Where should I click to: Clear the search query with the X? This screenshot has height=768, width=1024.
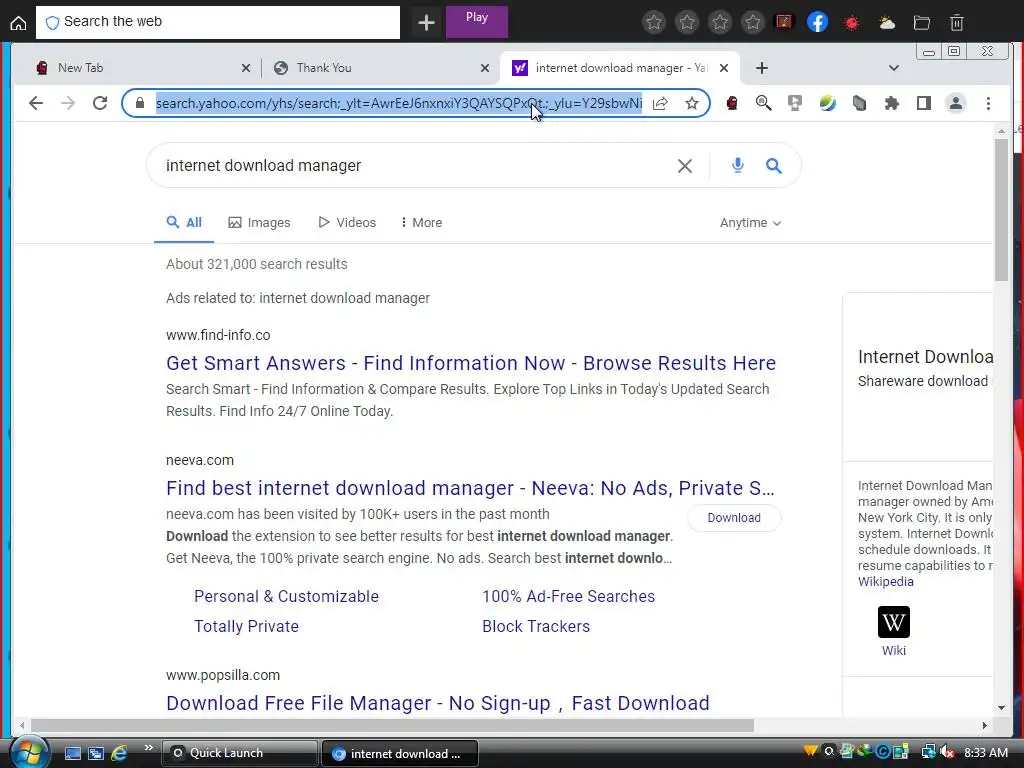[684, 166]
